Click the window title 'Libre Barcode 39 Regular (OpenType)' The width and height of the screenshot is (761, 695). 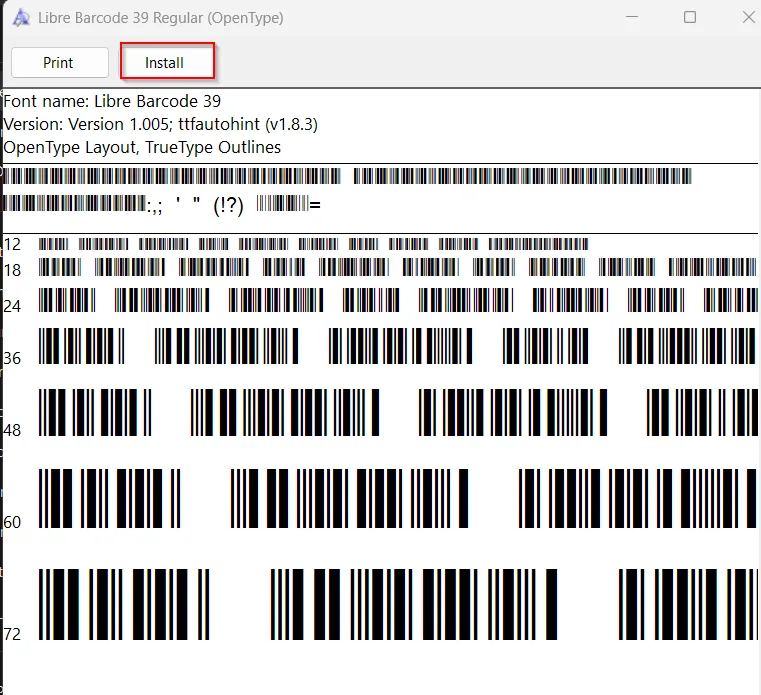161,18
